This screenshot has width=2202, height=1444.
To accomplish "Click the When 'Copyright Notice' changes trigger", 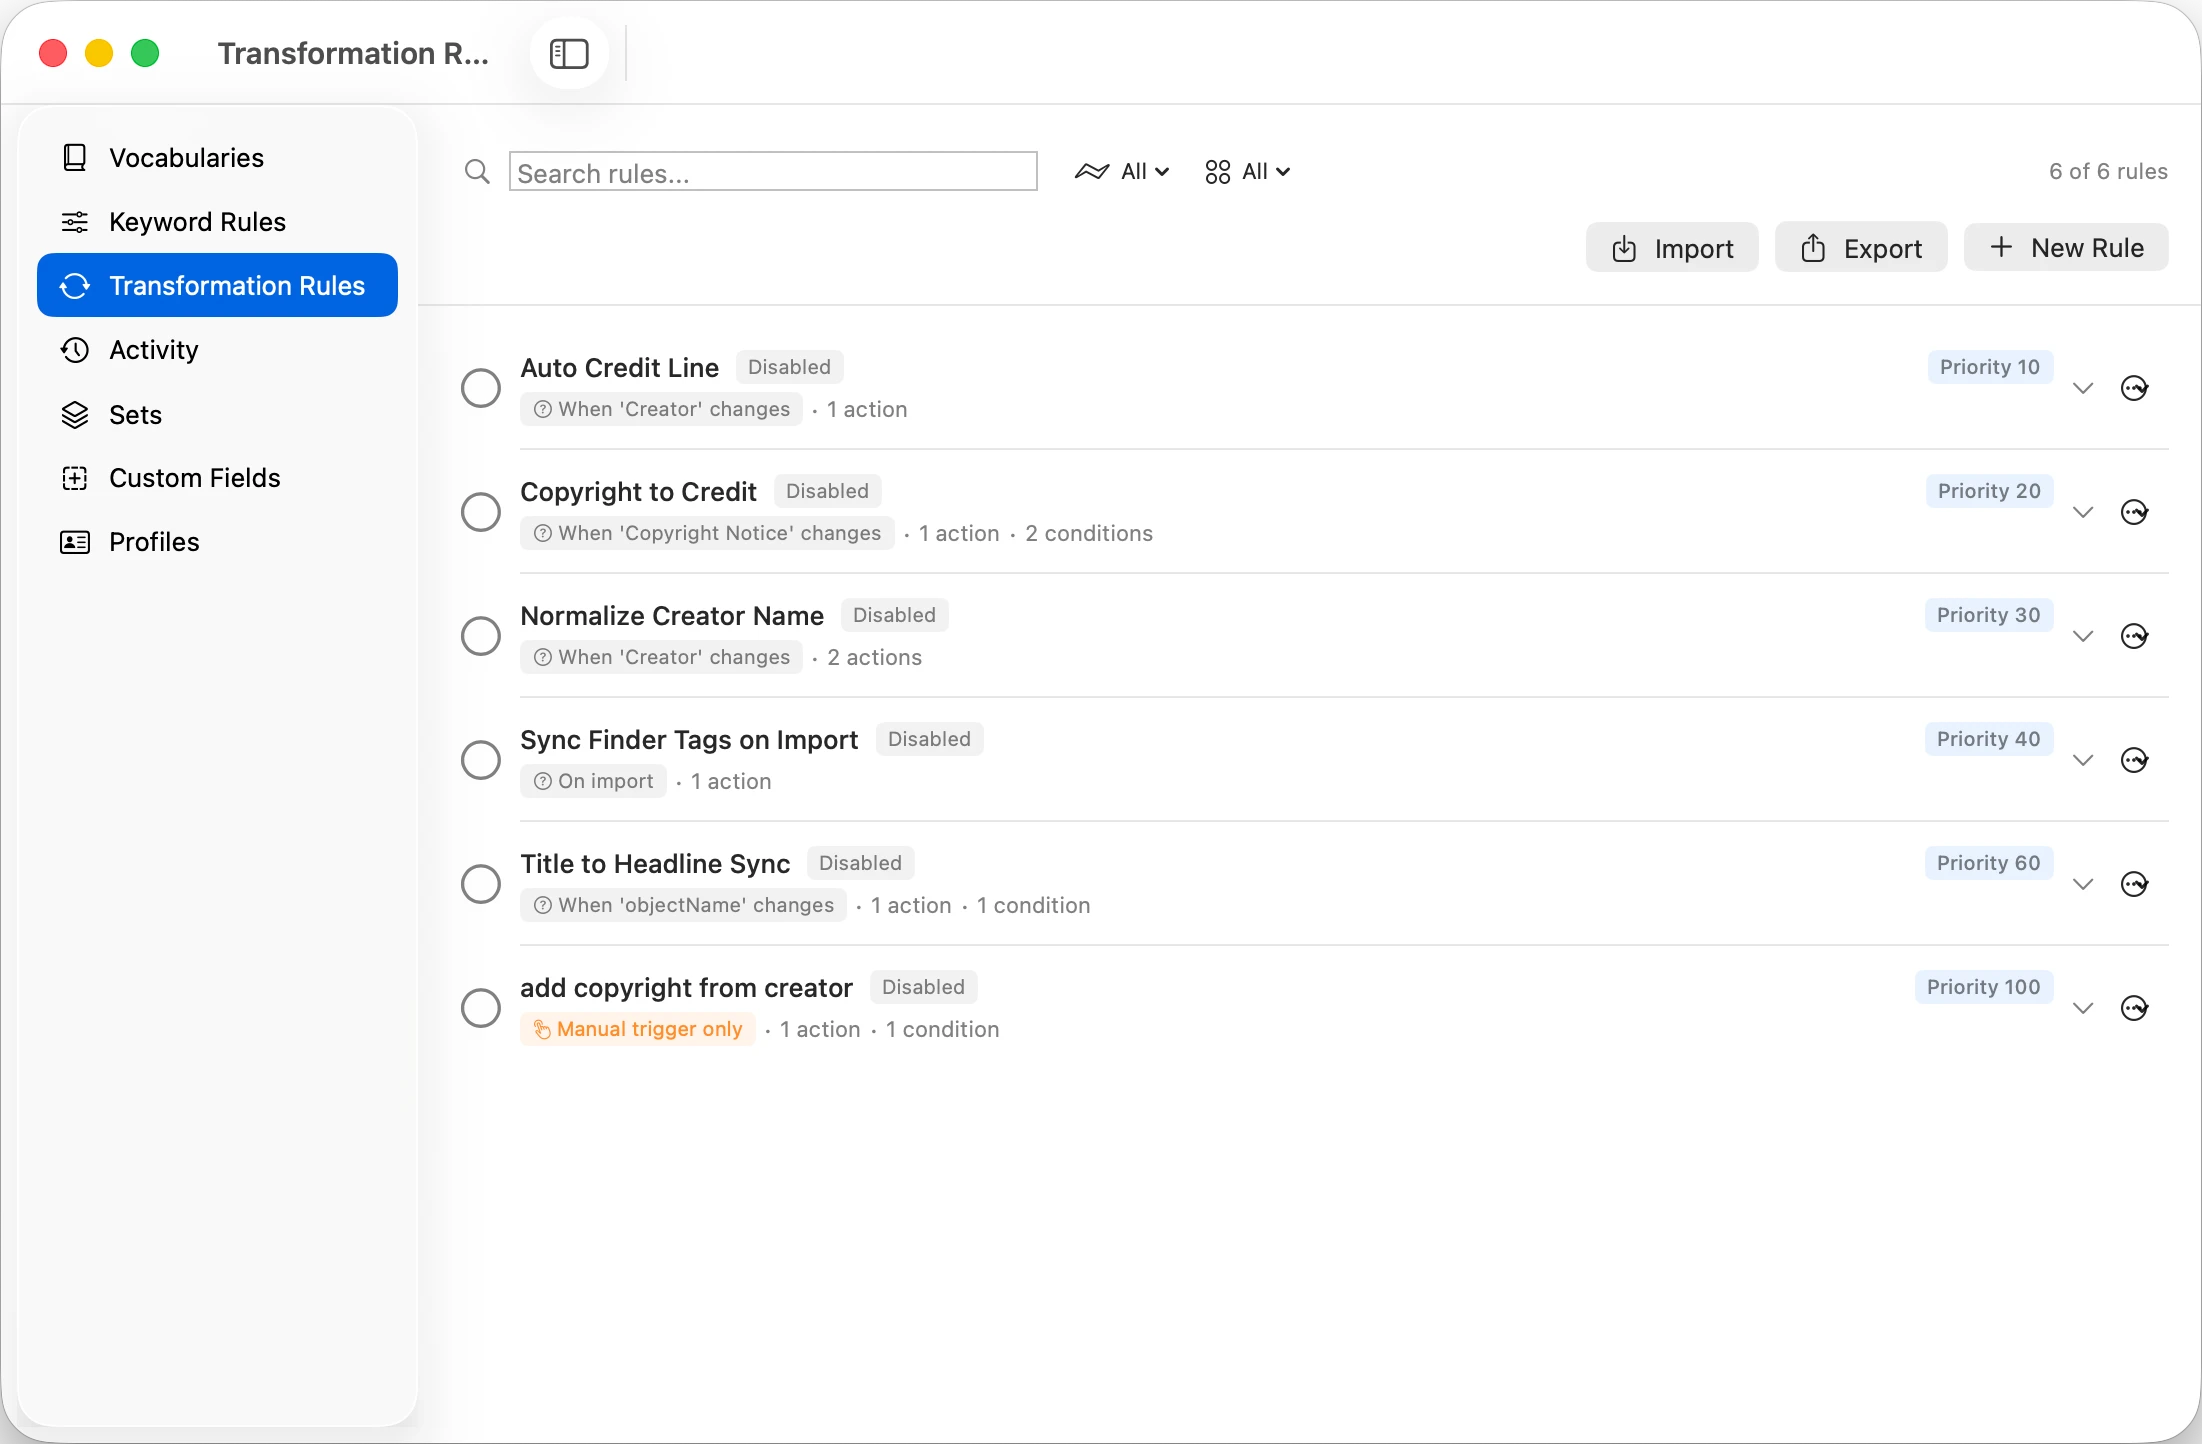I will click(x=707, y=533).
